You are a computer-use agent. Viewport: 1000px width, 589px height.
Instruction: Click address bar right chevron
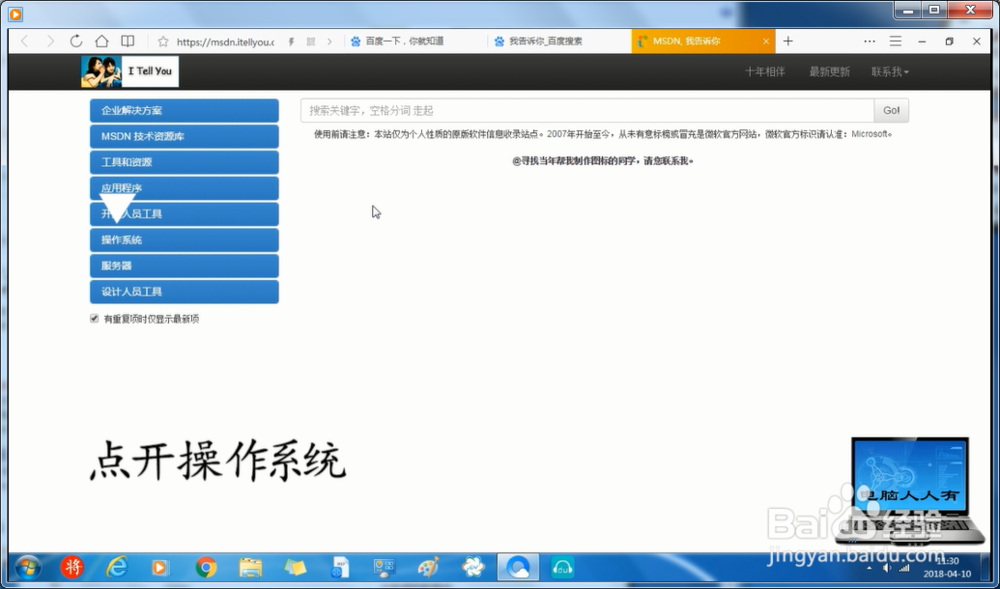(329, 41)
